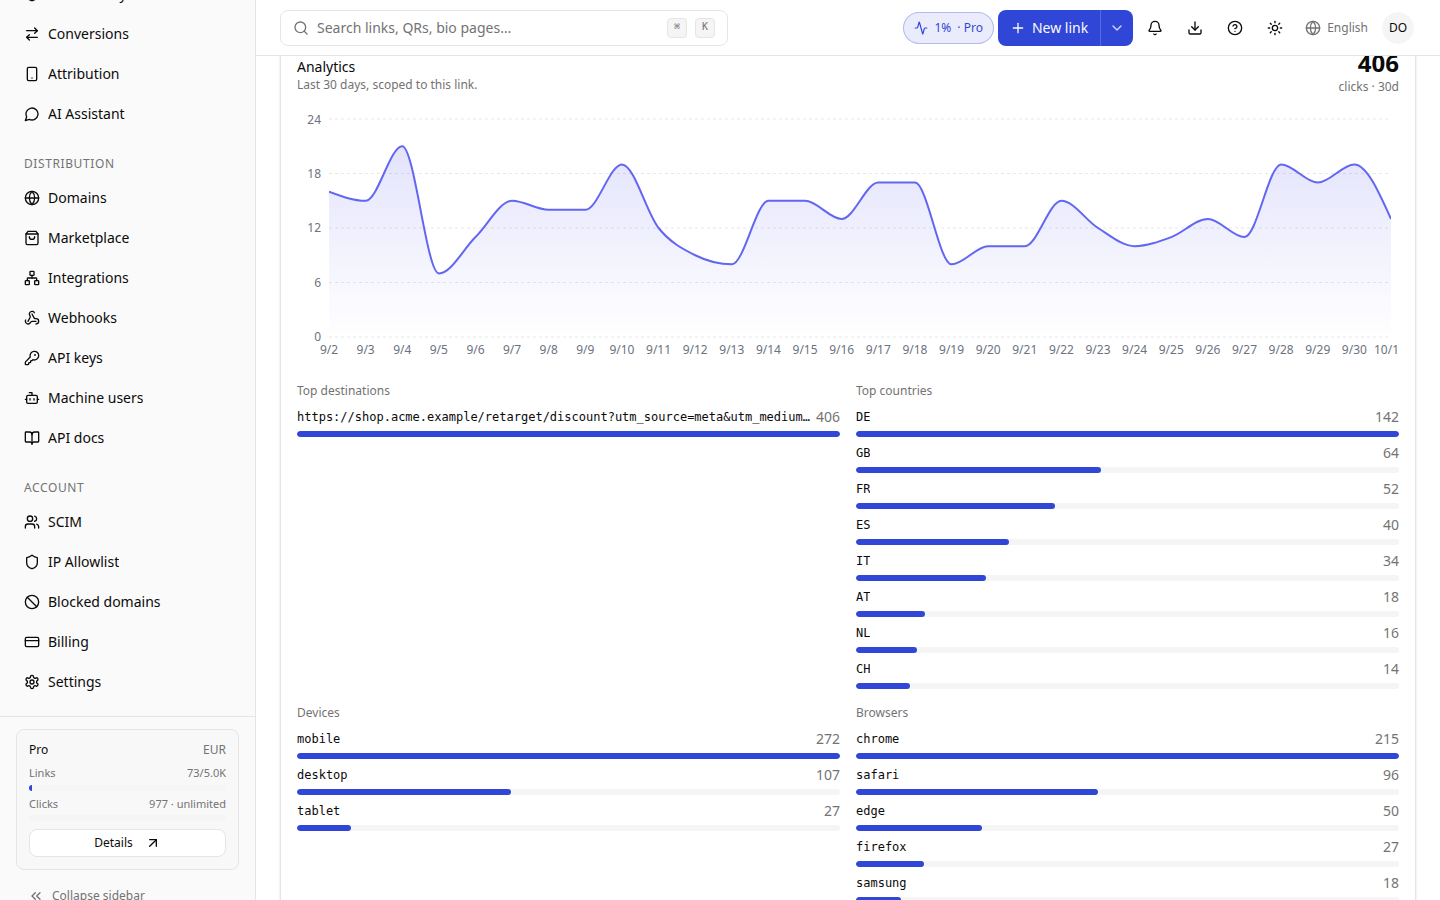Viewport: 1440px width, 900px height.
Task: Click the API keys key icon
Action: click(x=32, y=358)
